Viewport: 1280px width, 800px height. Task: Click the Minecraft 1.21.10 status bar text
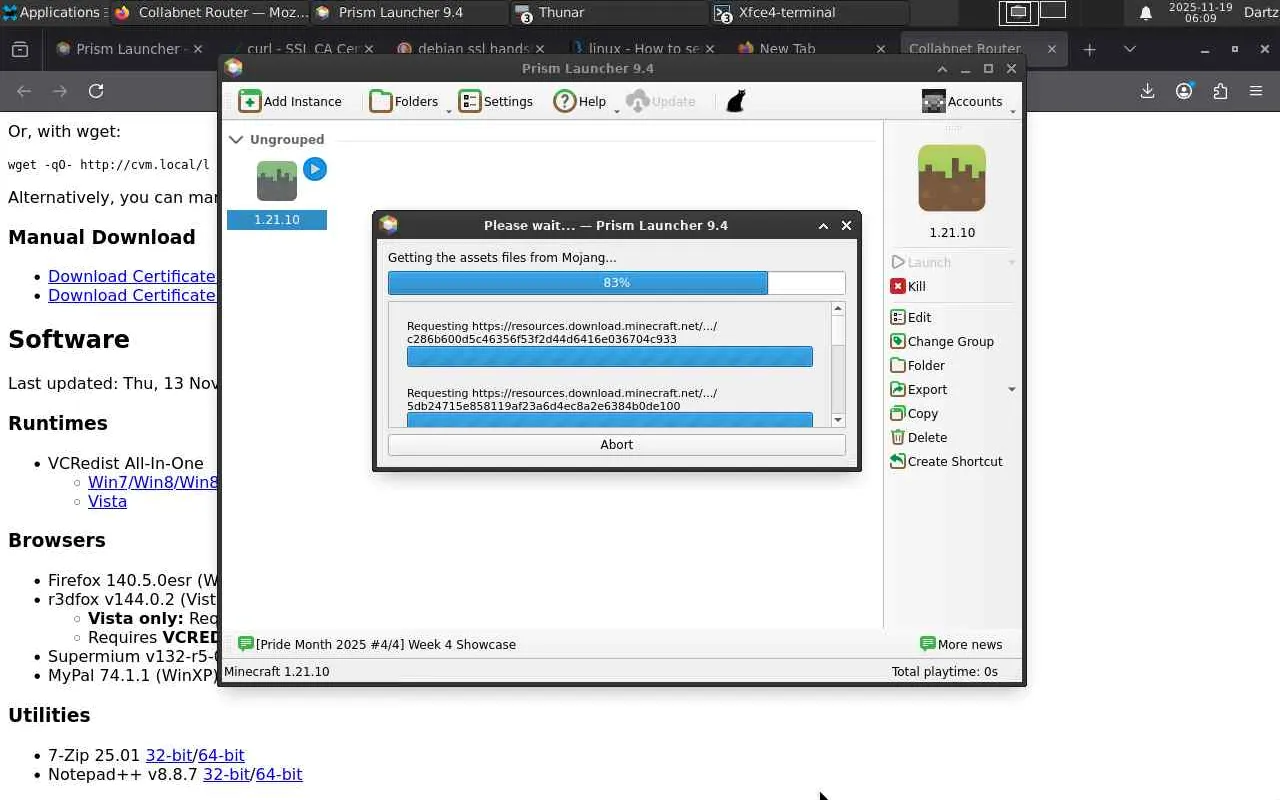coord(277,671)
